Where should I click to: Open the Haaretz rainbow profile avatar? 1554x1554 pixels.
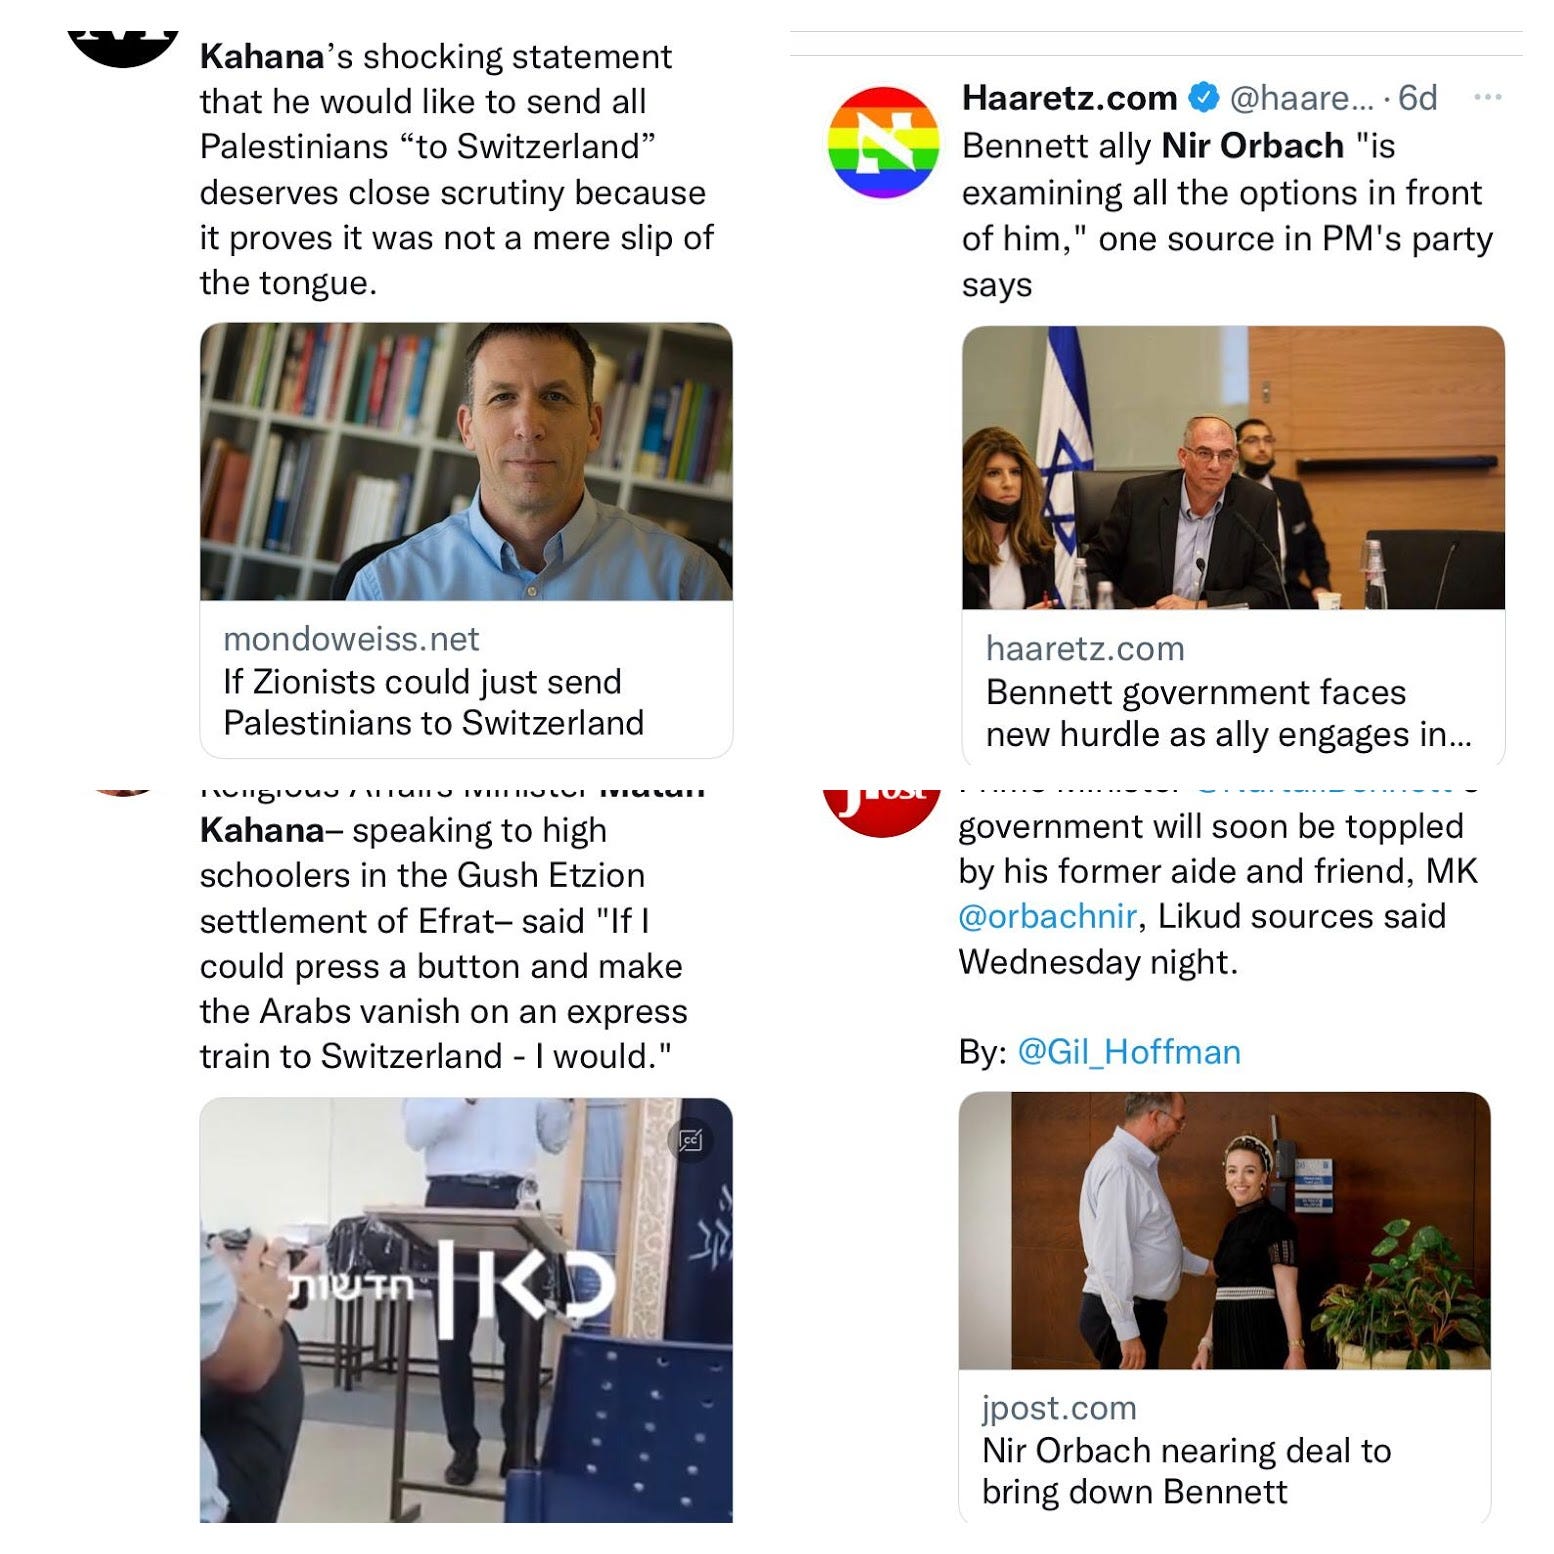coord(883,142)
